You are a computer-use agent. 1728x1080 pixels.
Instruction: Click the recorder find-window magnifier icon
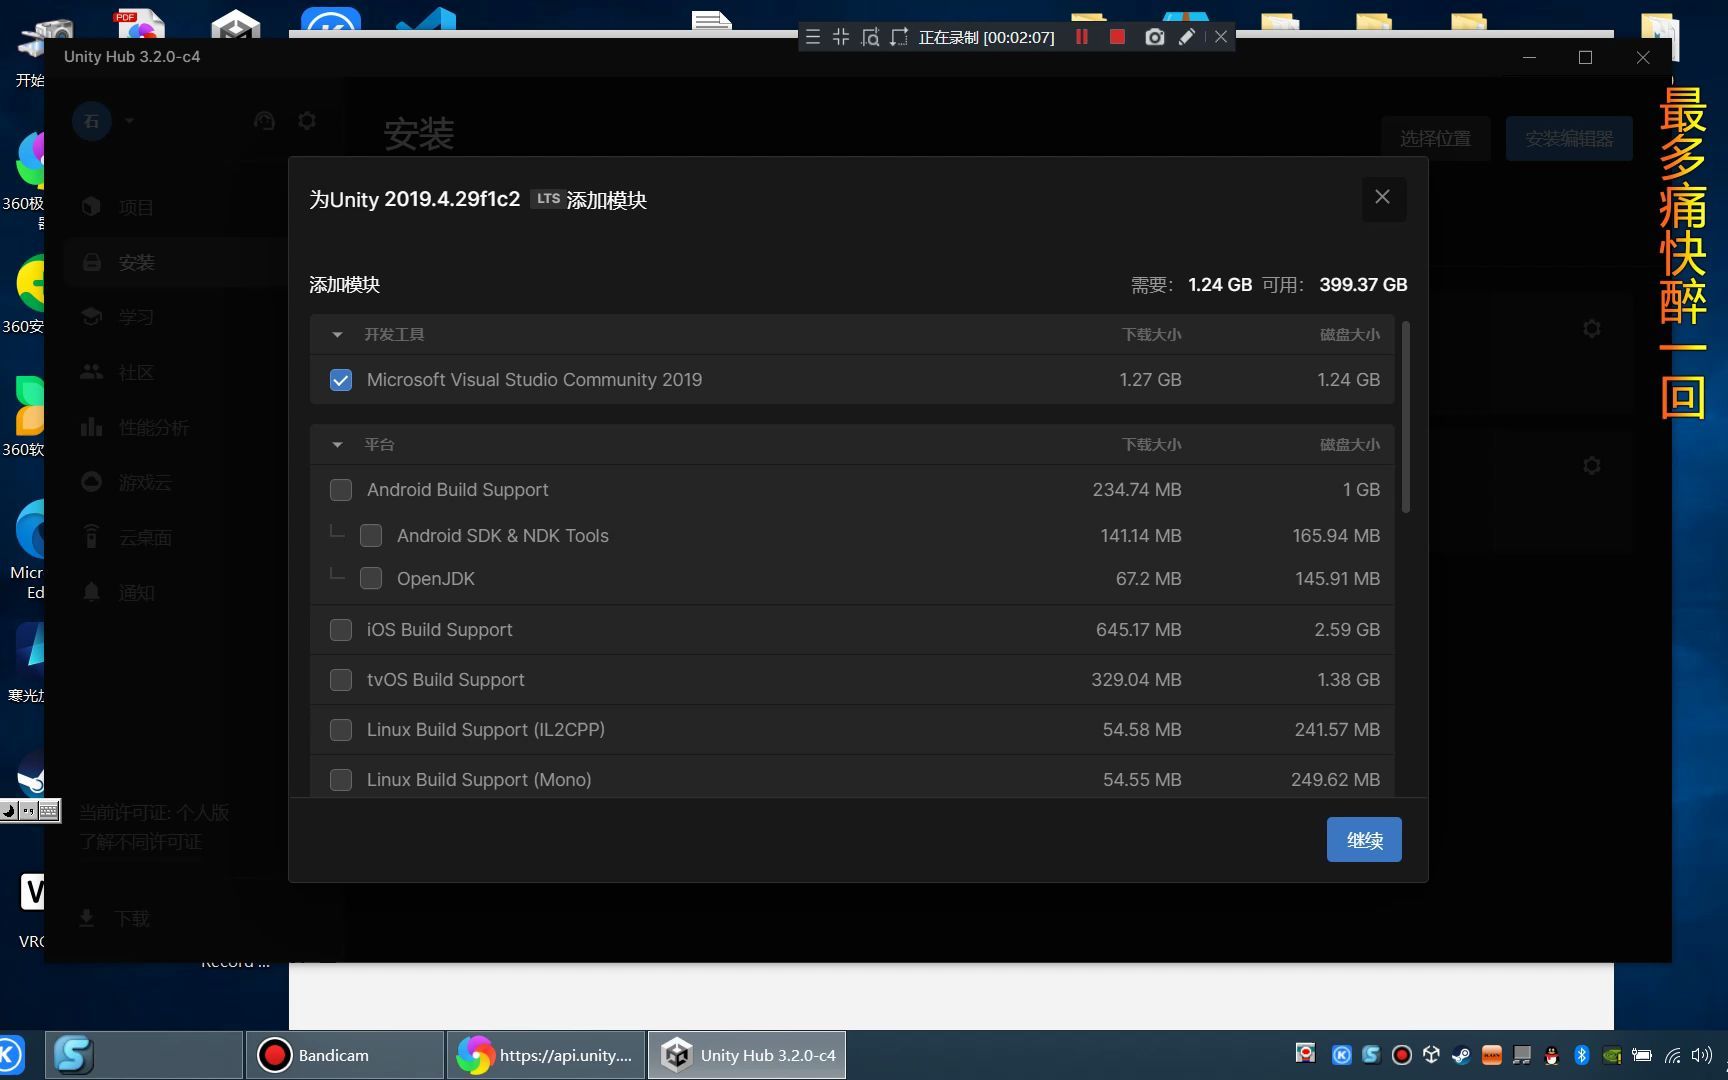870,37
